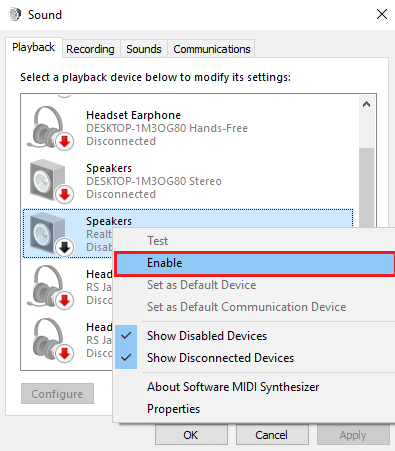Click the black disabled arrow badge on Speakers
This screenshot has height=451, width=395.
(x=64, y=247)
